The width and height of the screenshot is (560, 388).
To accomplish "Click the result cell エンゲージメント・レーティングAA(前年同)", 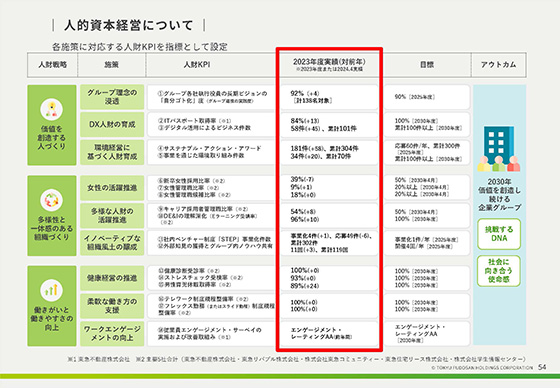I will pos(329,333).
